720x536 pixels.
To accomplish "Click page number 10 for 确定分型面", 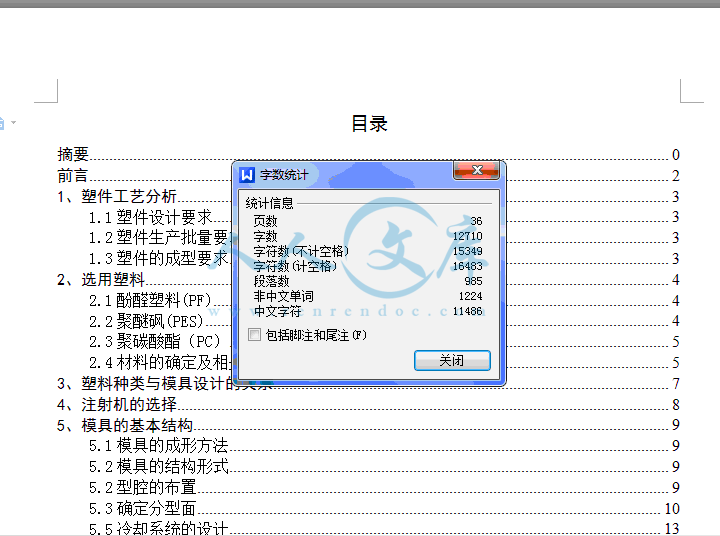I will (672, 508).
